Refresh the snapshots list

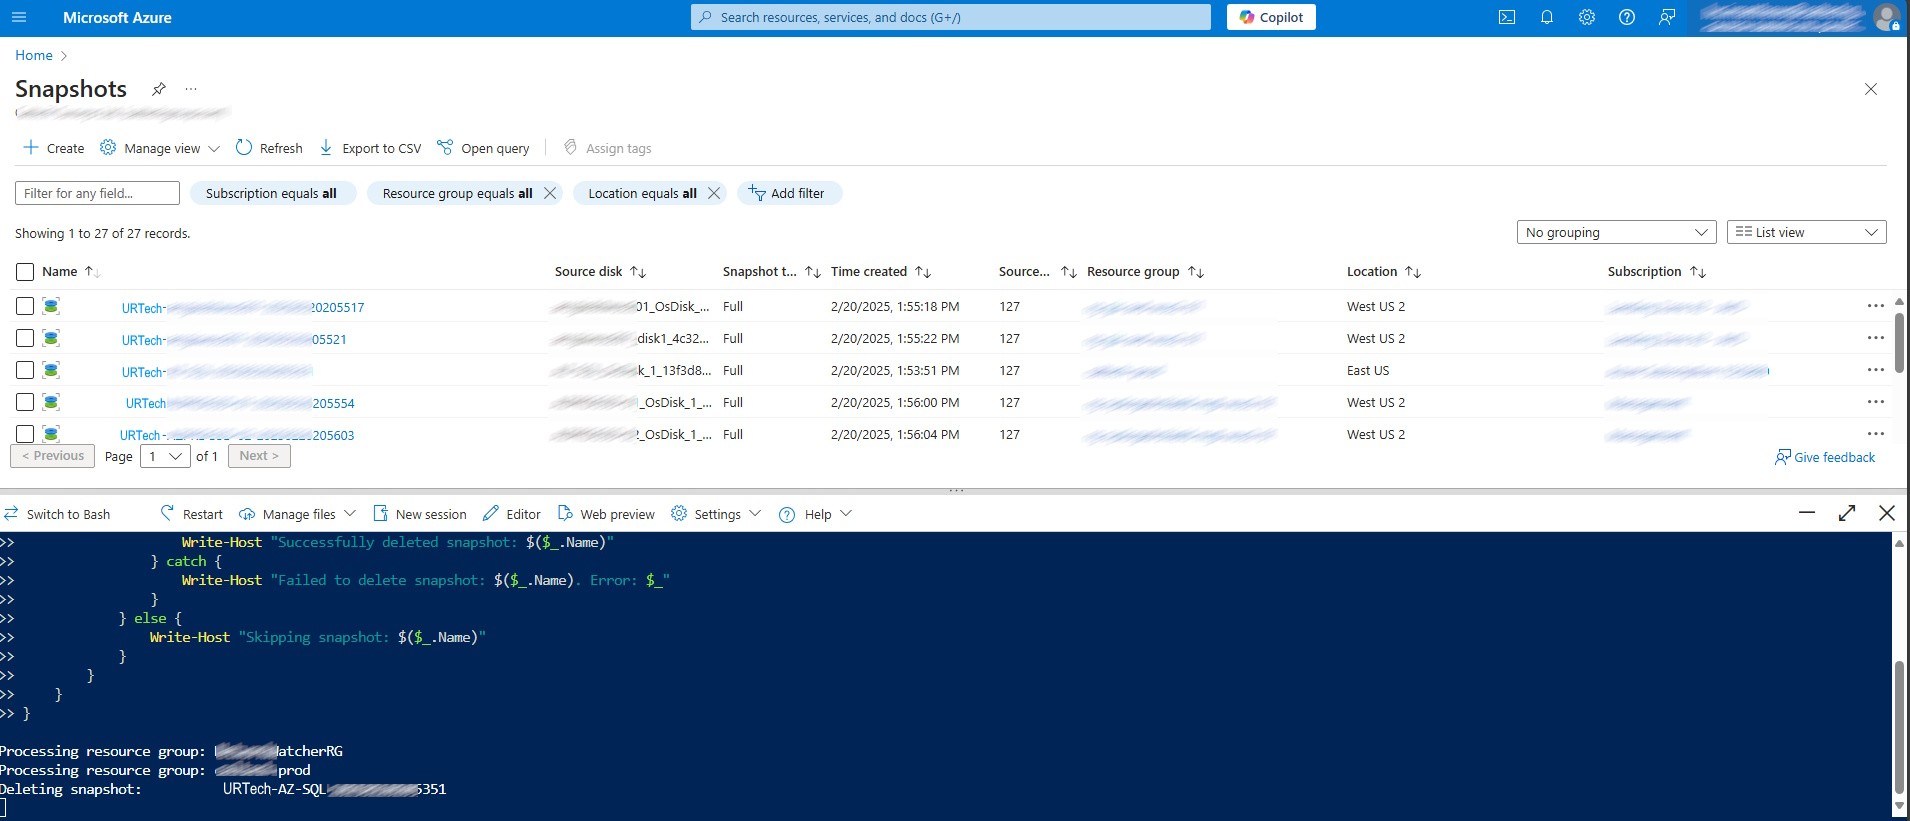pyautogui.click(x=269, y=148)
